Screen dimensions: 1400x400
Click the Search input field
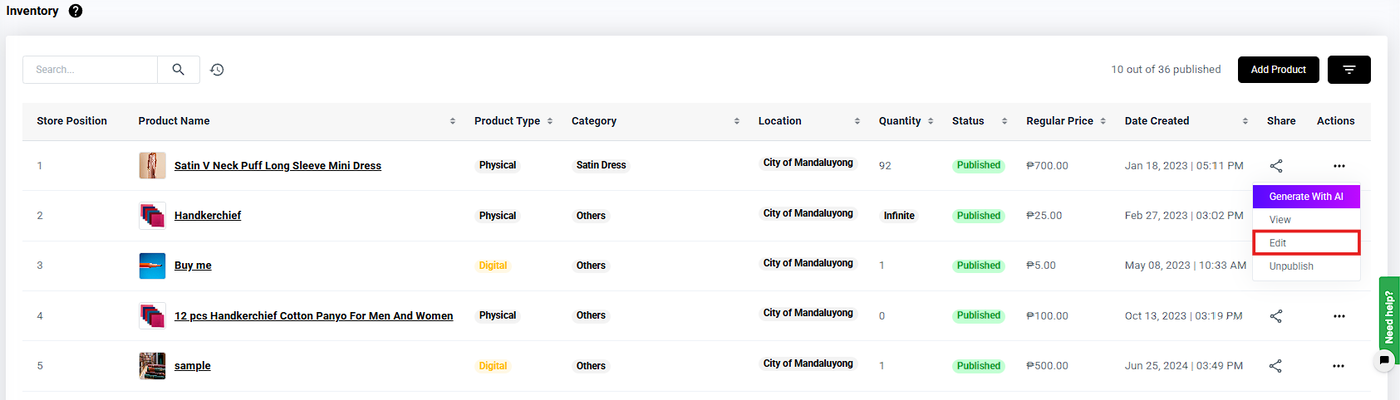90,70
